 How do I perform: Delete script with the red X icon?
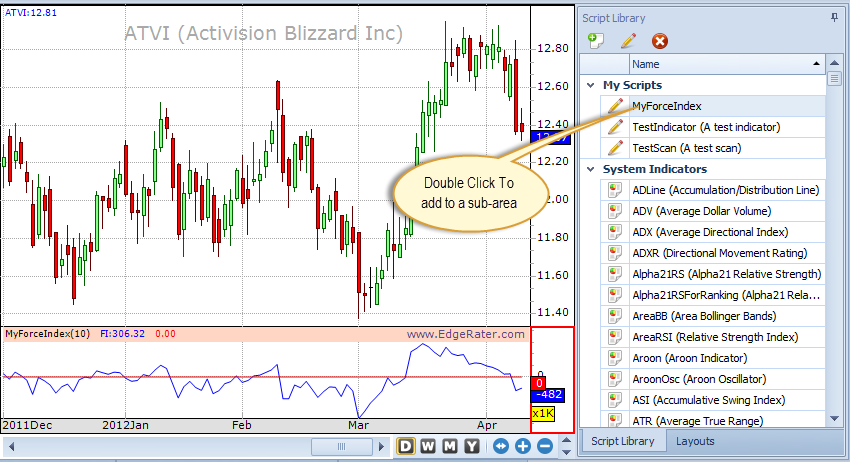pos(660,41)
